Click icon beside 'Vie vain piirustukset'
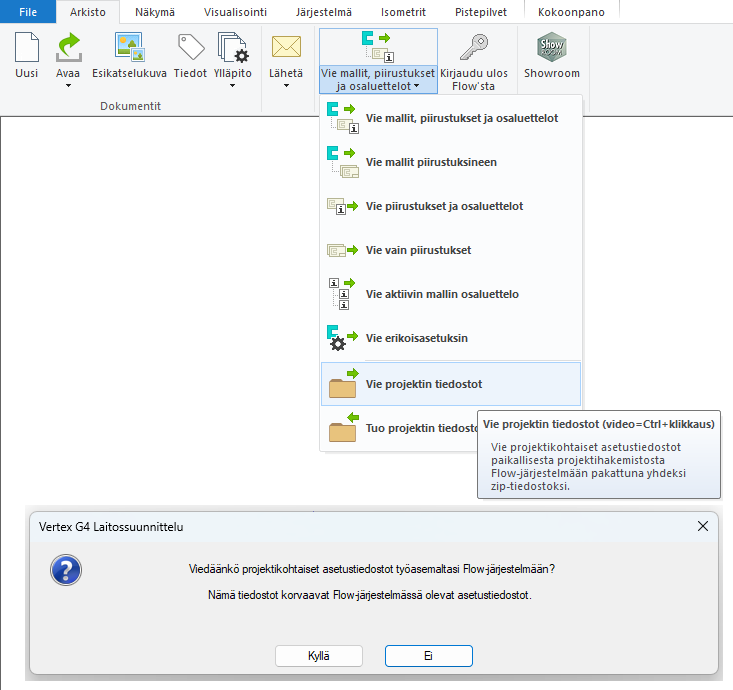This screenshot has height=690, width=733. click(x=343, y=250)
